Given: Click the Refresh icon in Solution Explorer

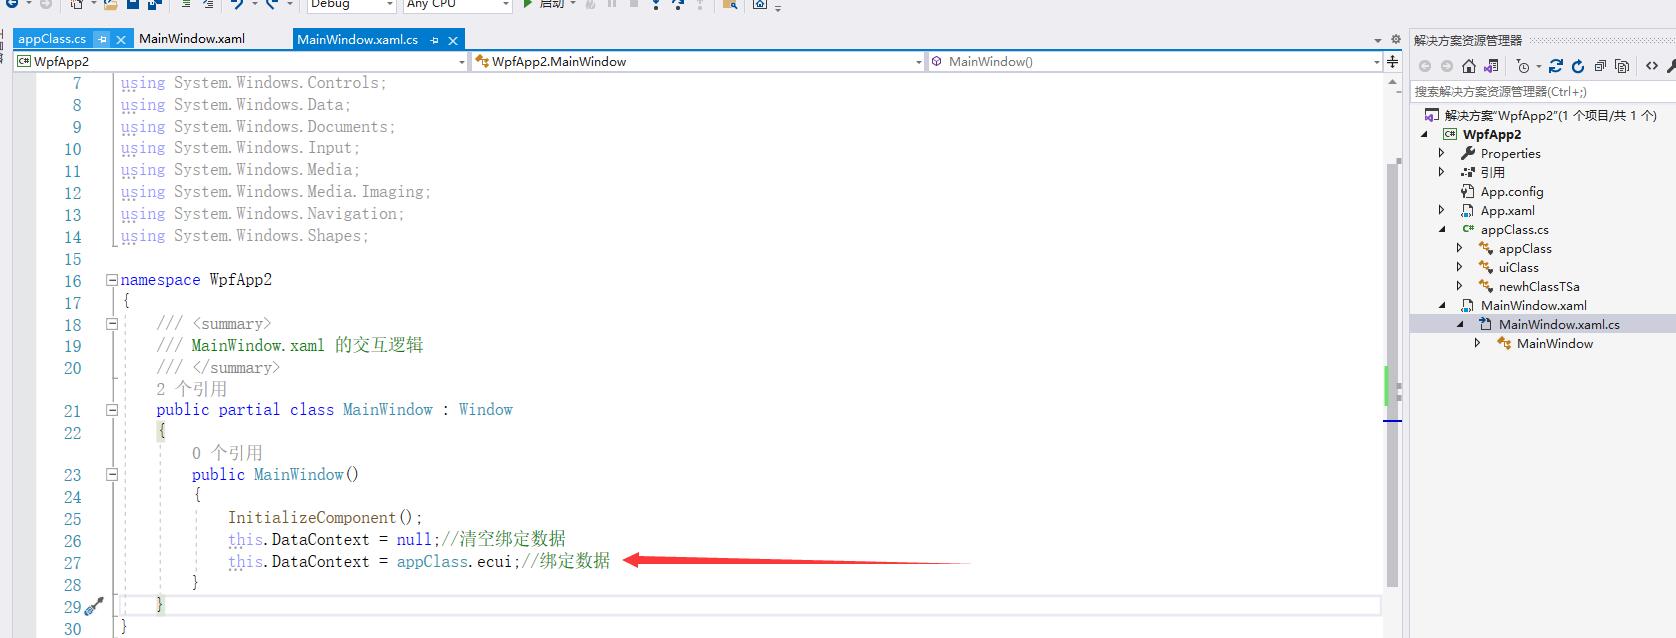Looking at the screenshot, I should 1578,66.
